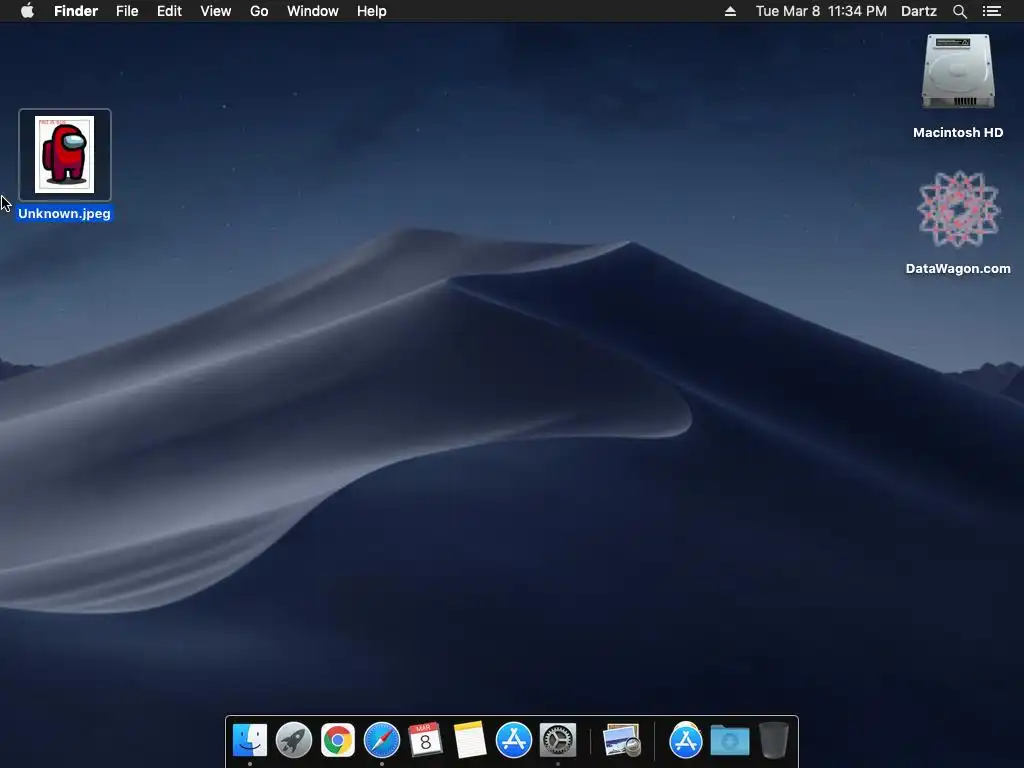Open Preview app icon in Dock
The height and width of the screenshot is (768, 1024).
point(621,741)
